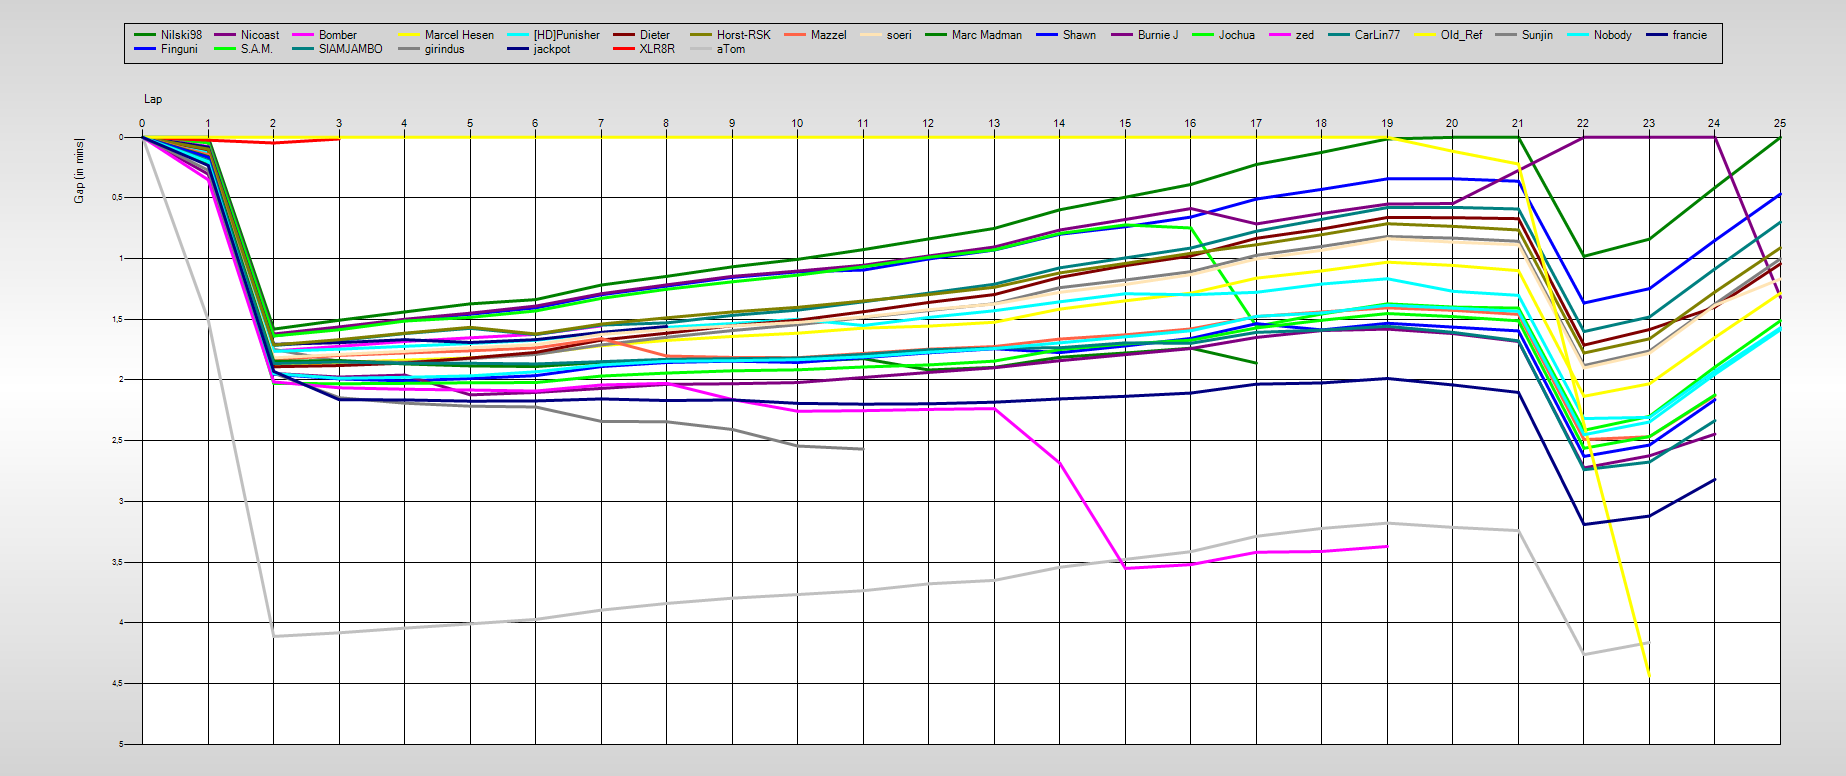Click the 'Gap [in mins]' axis title
Viewport: 1846px width, 776px height.
click(79, 171)
